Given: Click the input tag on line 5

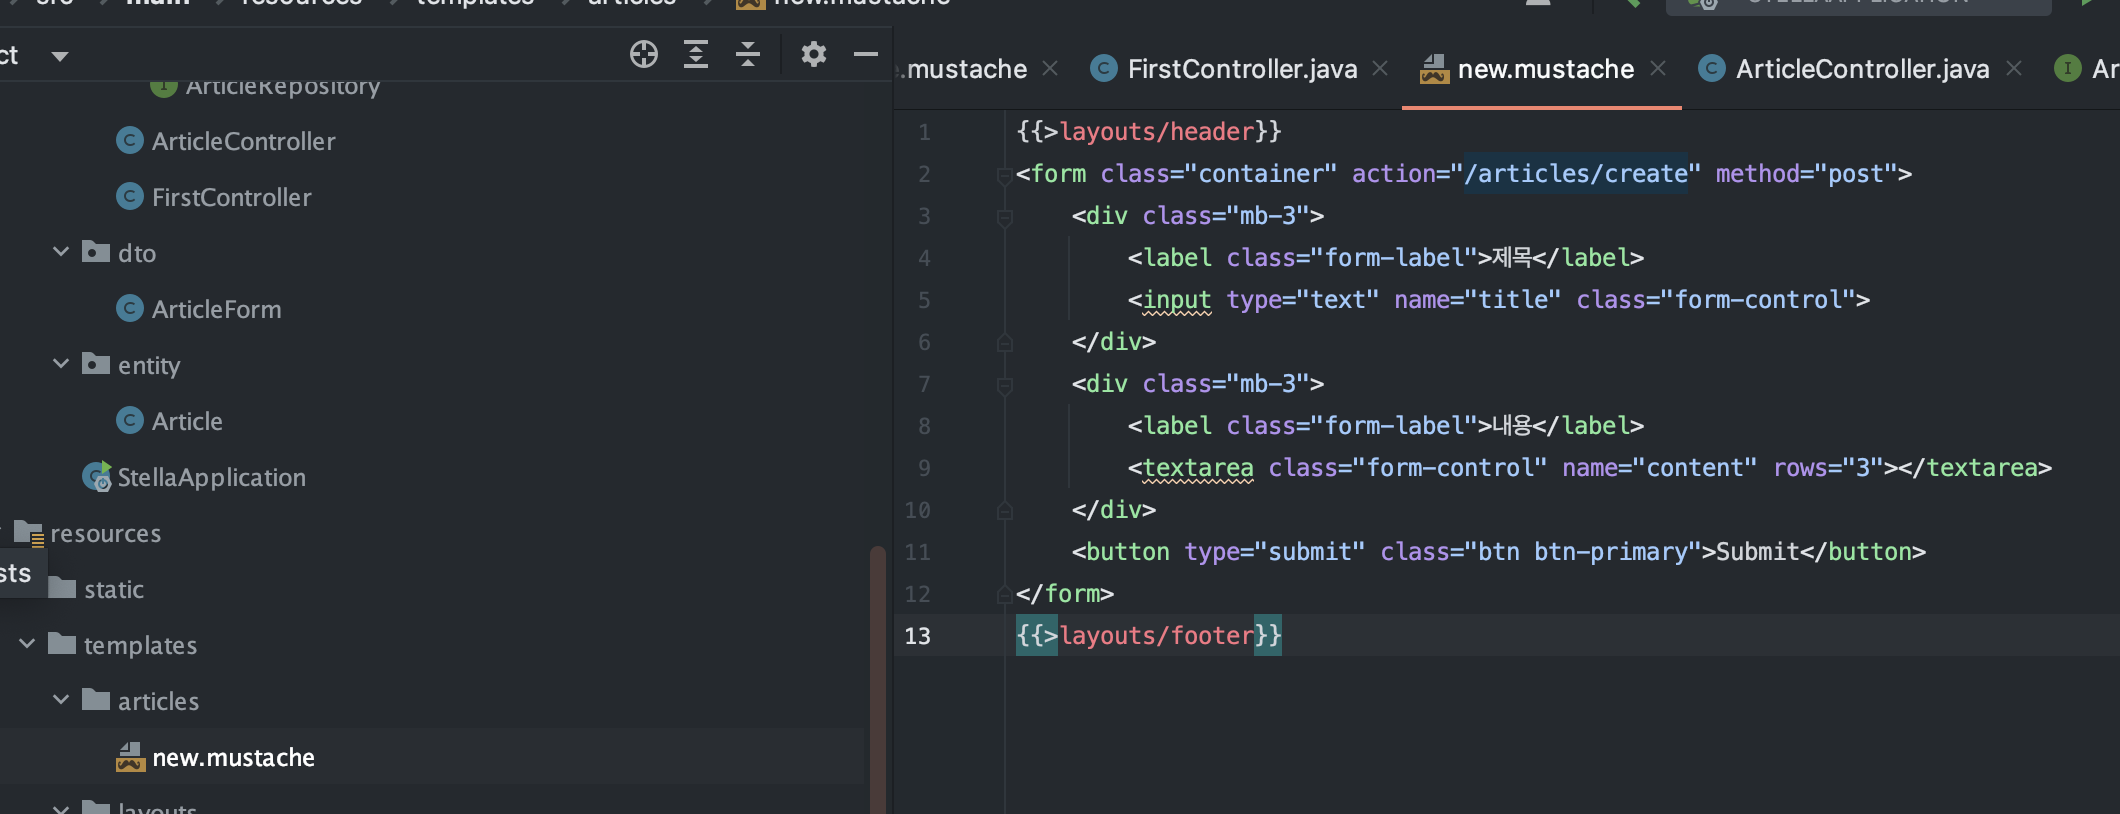Looking at the screenshot, I should pyautogui.click(x=1177, y=299).
